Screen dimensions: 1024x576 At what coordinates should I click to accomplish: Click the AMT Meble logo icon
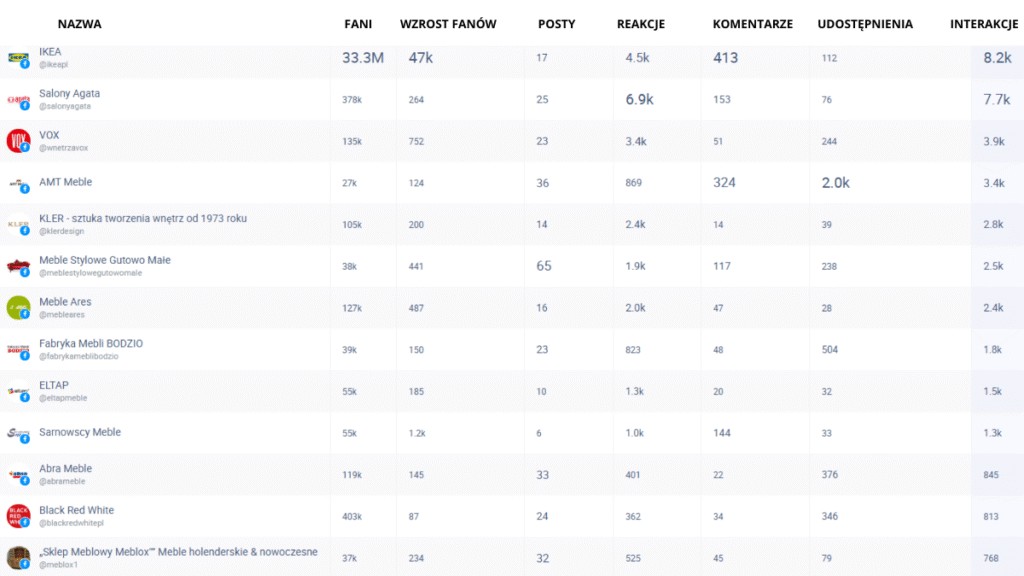click(x=18, y=184)
